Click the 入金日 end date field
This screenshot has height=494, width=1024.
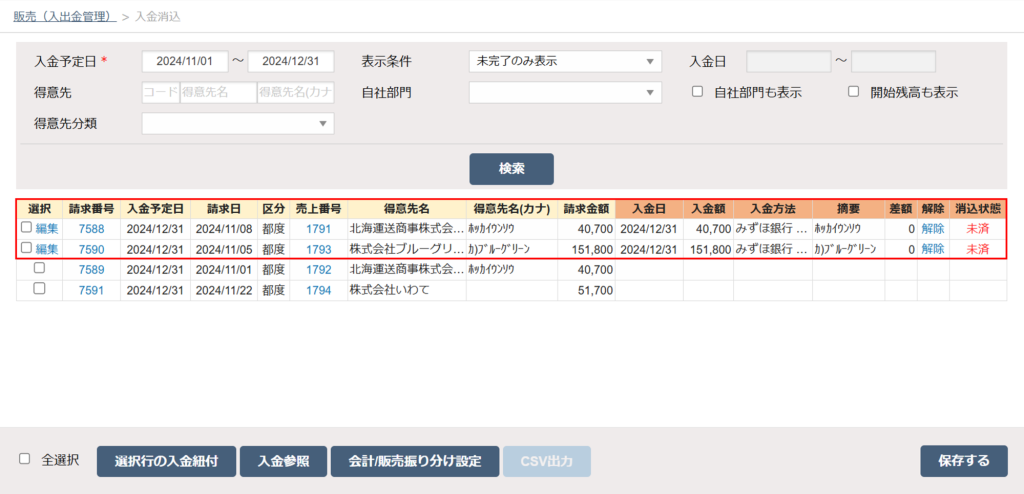[893, 61]
